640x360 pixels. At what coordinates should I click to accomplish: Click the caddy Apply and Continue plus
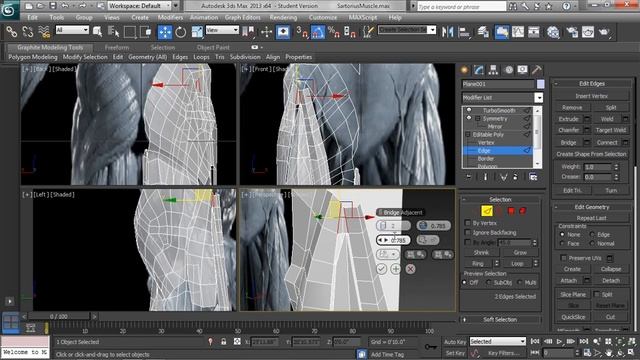click(396, 269)
